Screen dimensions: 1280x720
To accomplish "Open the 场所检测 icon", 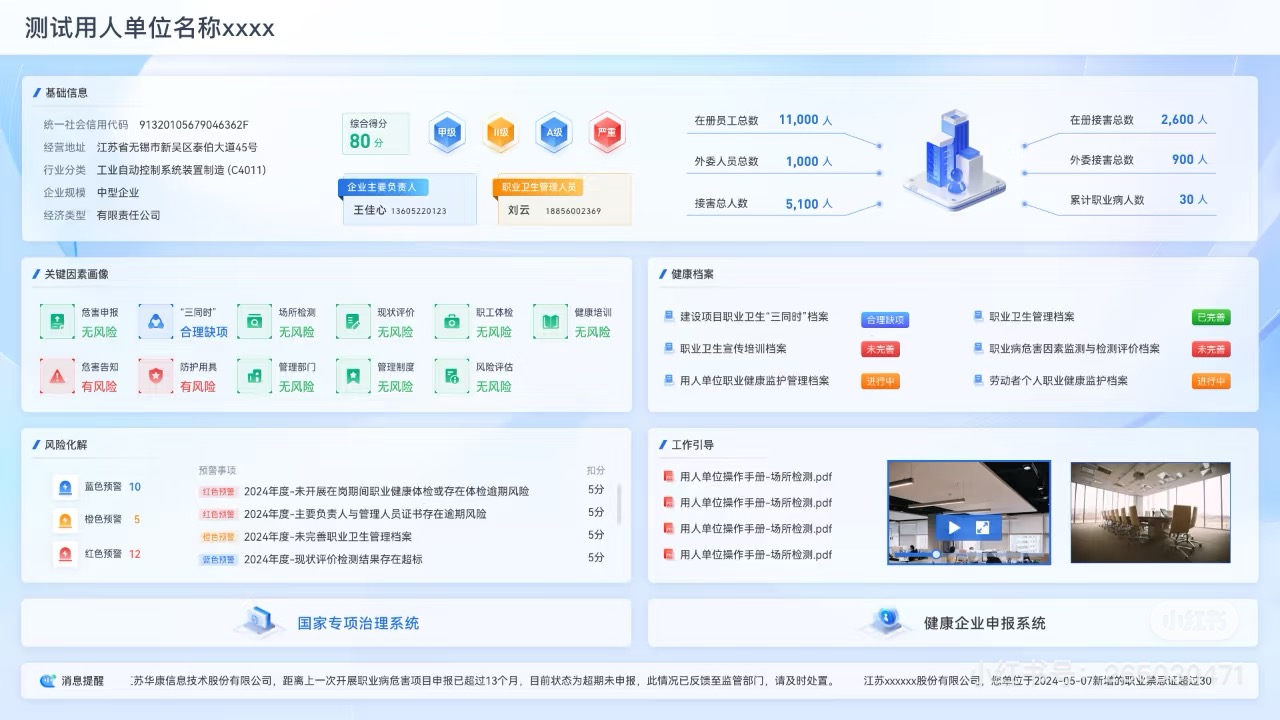I will click(254, 321).
